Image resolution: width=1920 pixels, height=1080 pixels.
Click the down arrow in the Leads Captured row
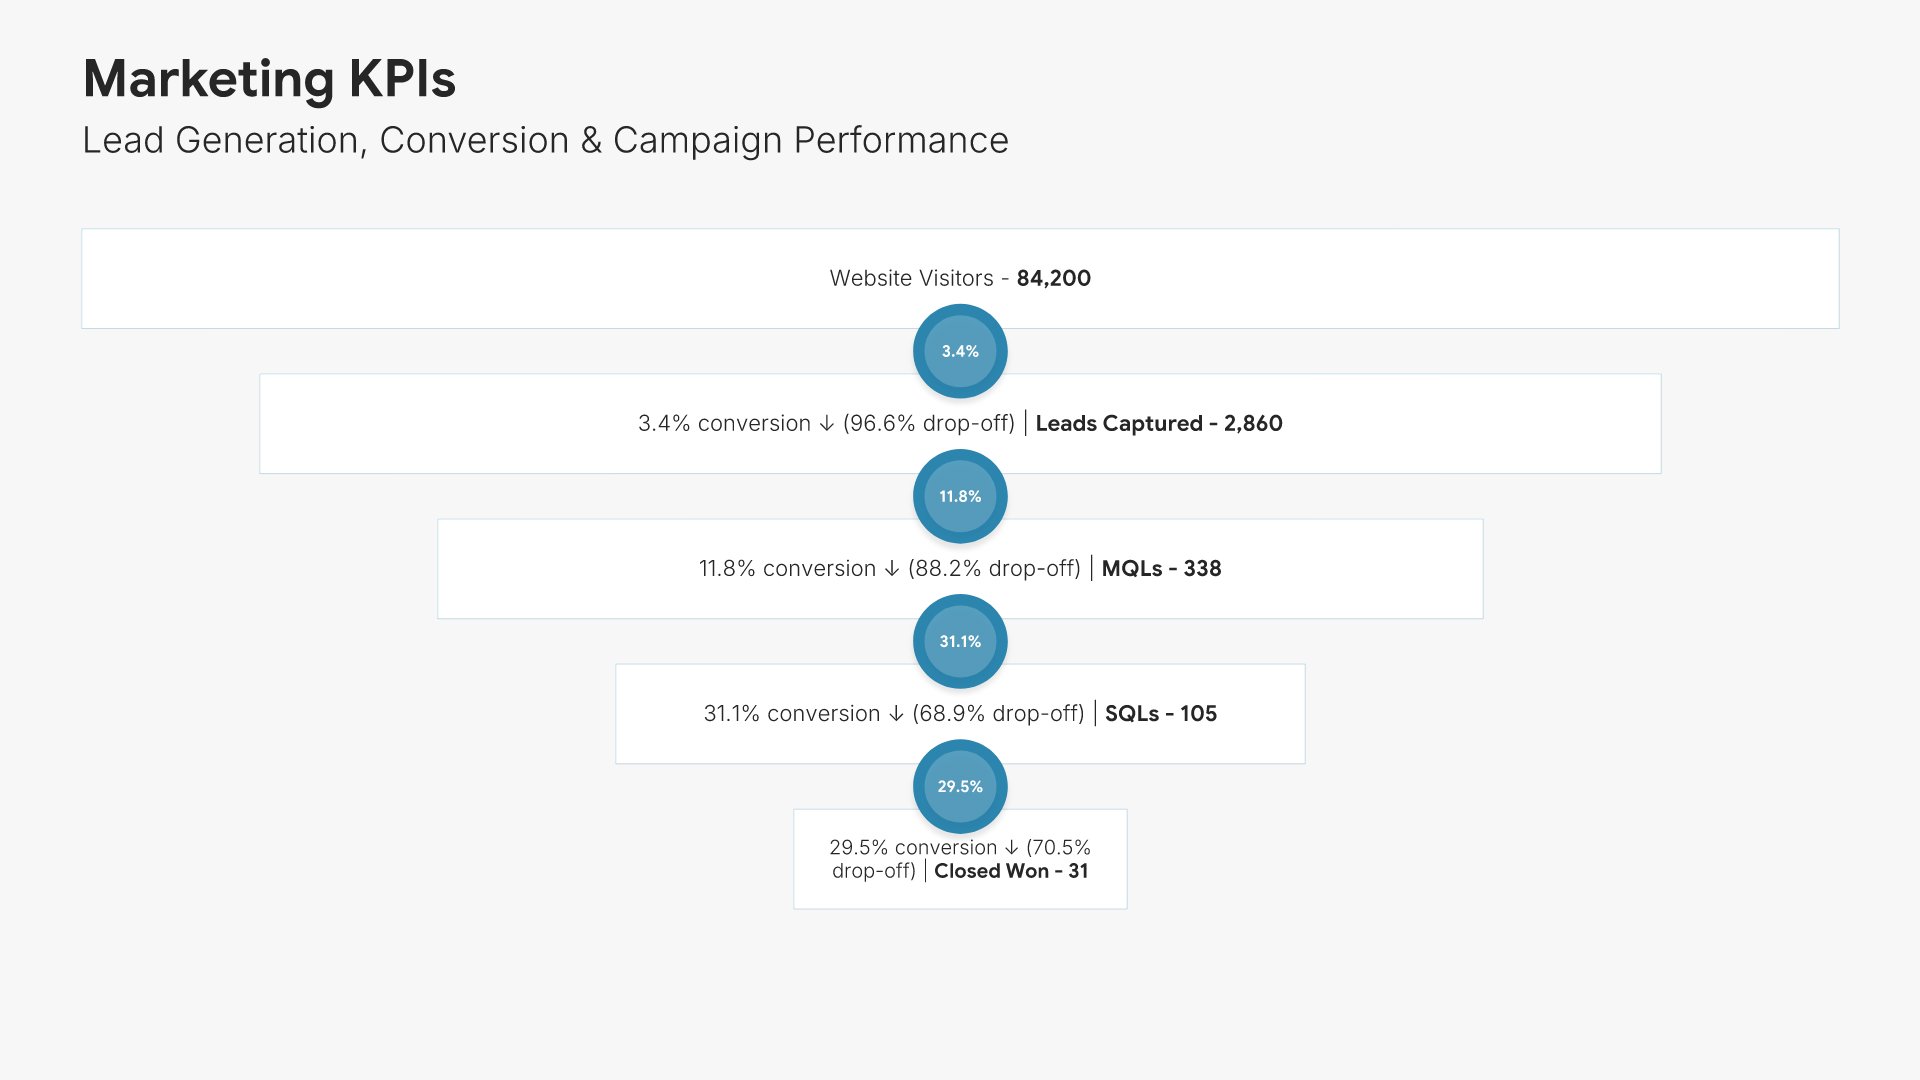point(826,424)
